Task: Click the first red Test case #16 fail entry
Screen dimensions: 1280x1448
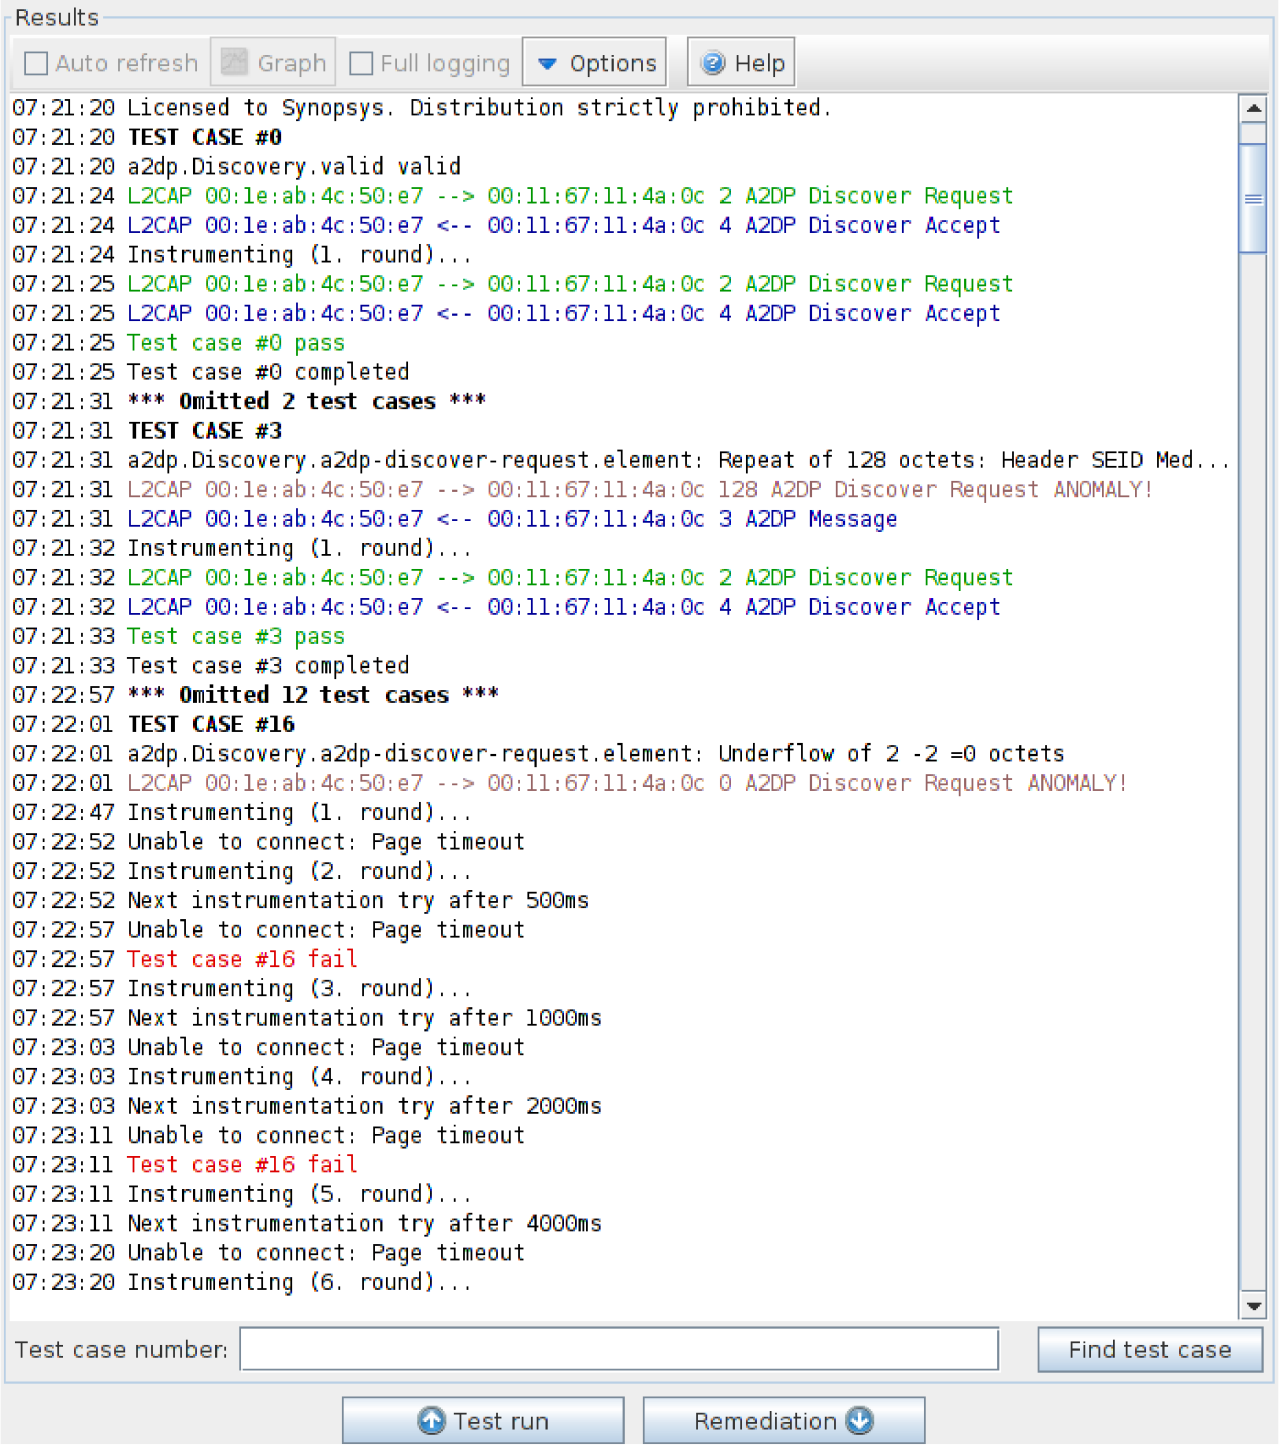Action: tap(242, 959)
